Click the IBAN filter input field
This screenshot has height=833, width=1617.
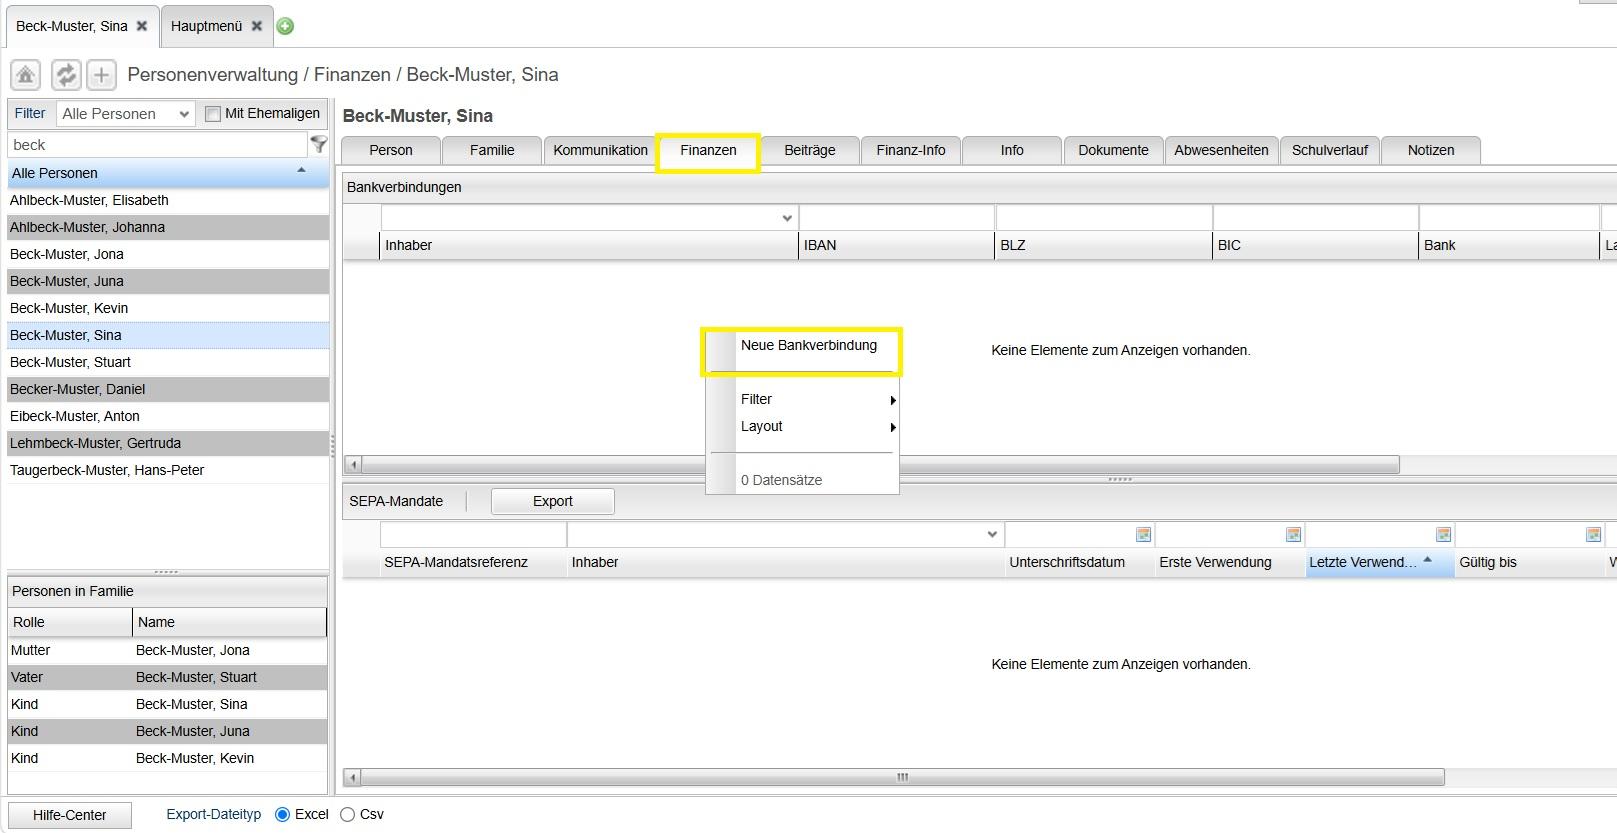(897, 218)
